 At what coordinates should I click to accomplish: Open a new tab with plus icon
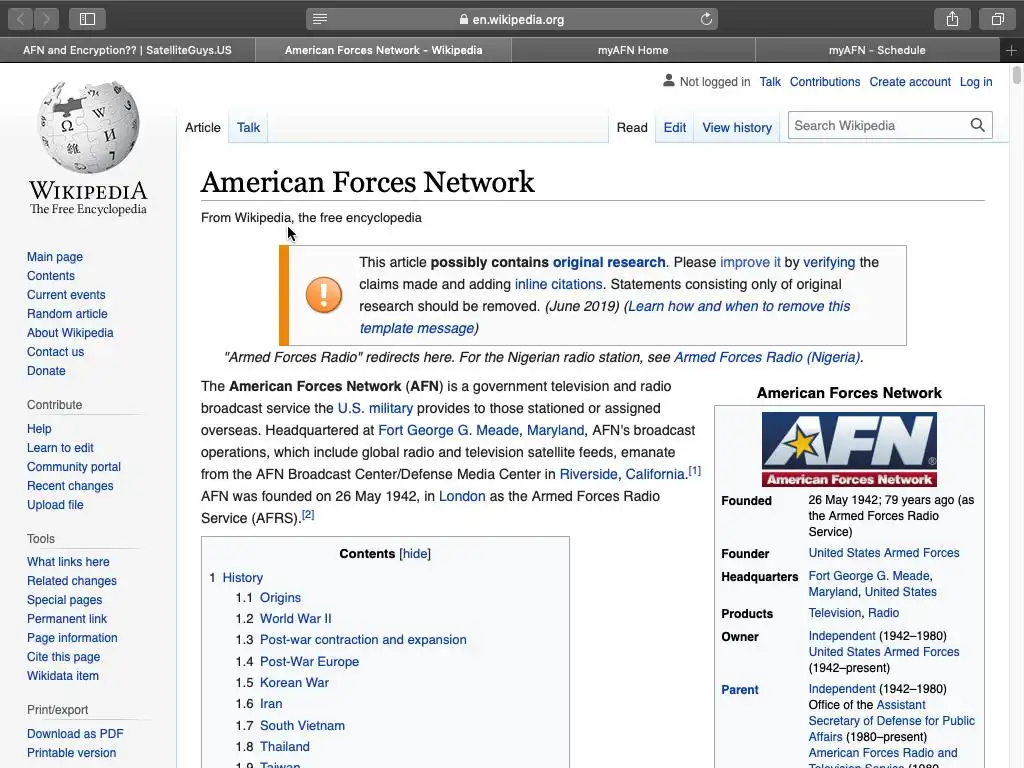[1011, 50]
